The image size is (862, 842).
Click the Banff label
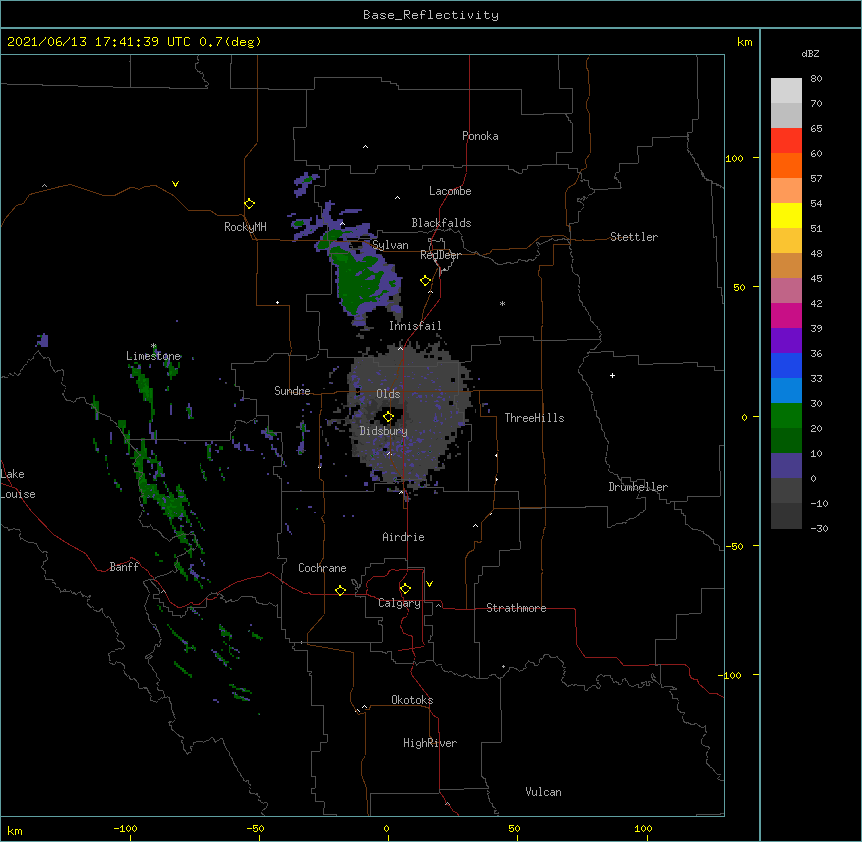[x=124, y=567]
